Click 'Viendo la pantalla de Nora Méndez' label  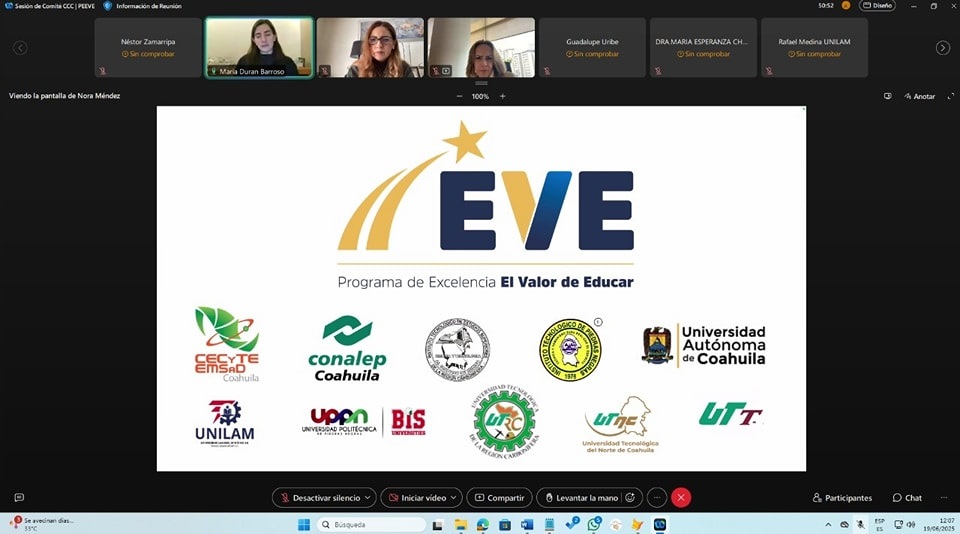click(x=64, y=96)
